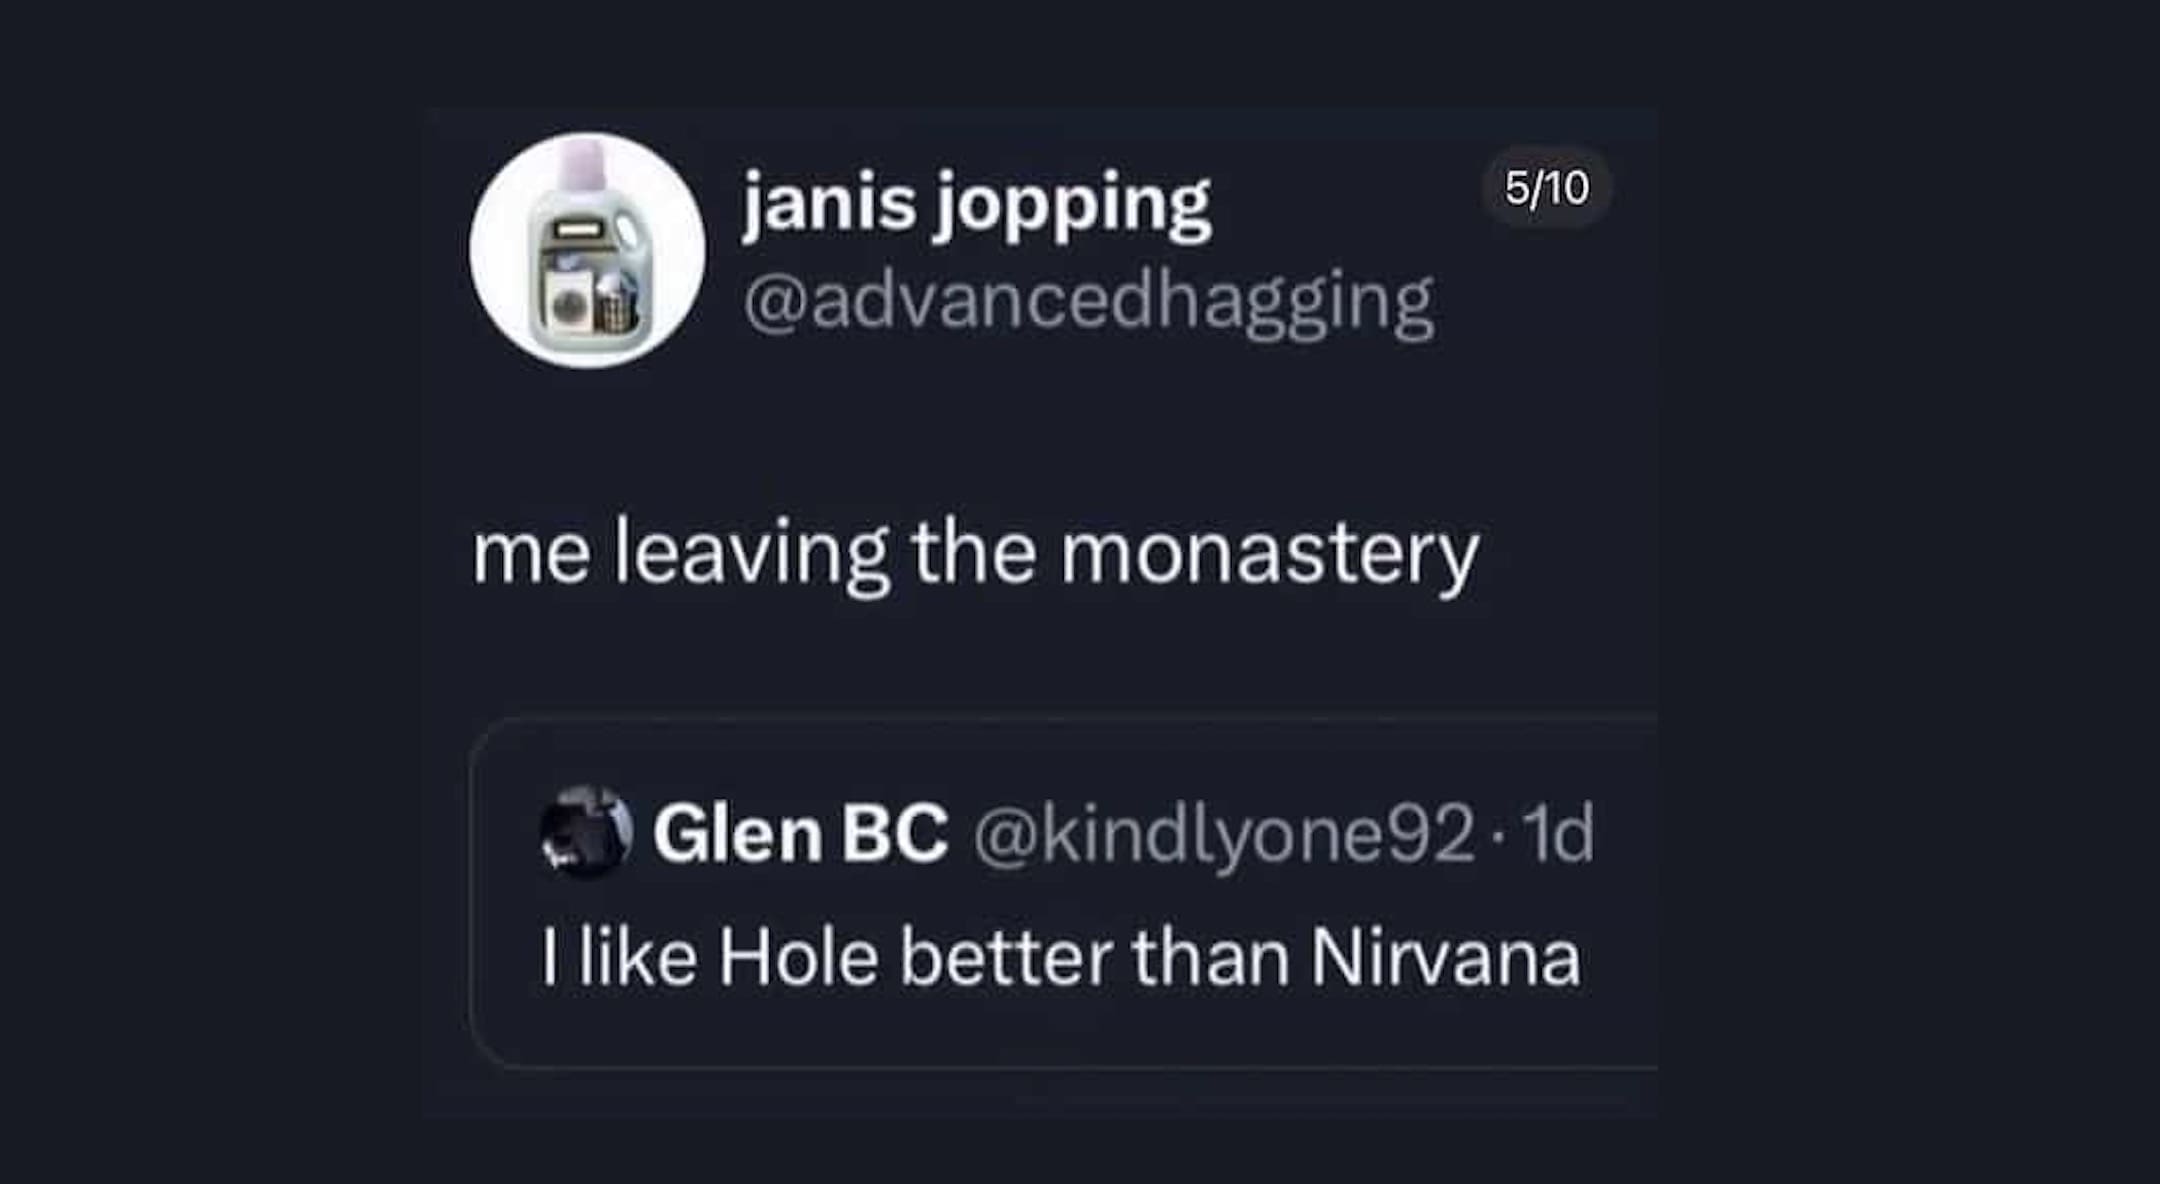Screen dimensions: 2160x1184
Task: Click the word "leaving" in the tweet
Action: [750, 553]
